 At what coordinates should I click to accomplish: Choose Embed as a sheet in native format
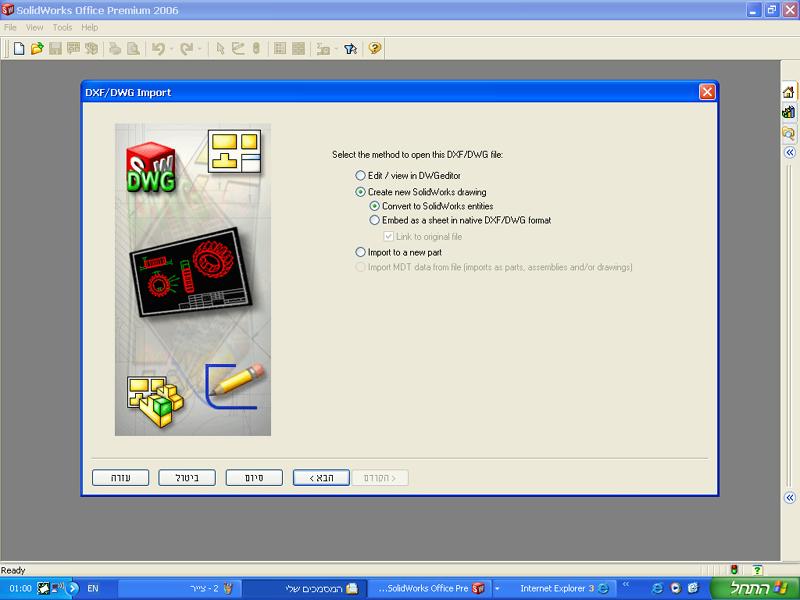[375, 220]
